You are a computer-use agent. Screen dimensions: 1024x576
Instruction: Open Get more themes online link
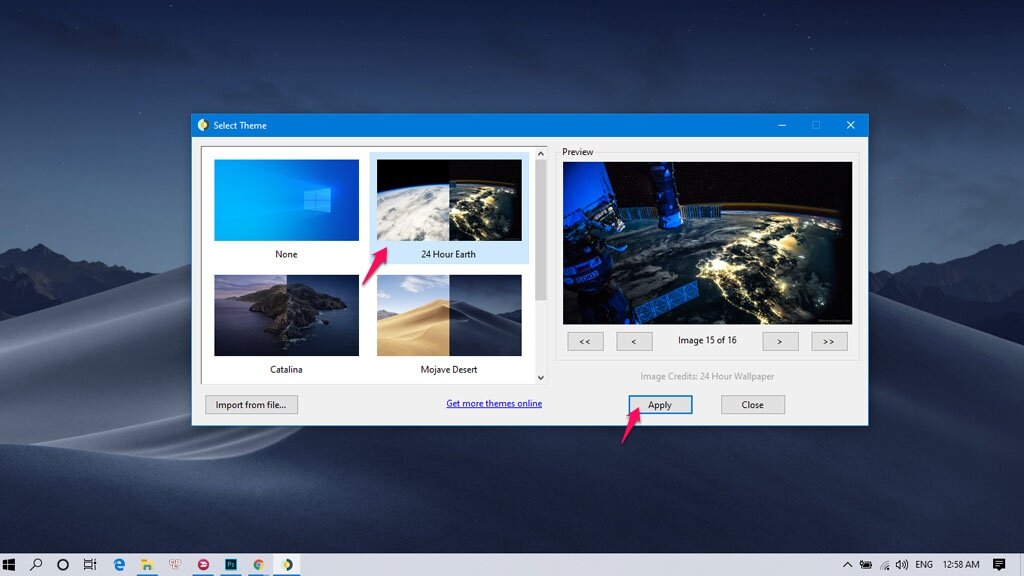pos(494,403)
